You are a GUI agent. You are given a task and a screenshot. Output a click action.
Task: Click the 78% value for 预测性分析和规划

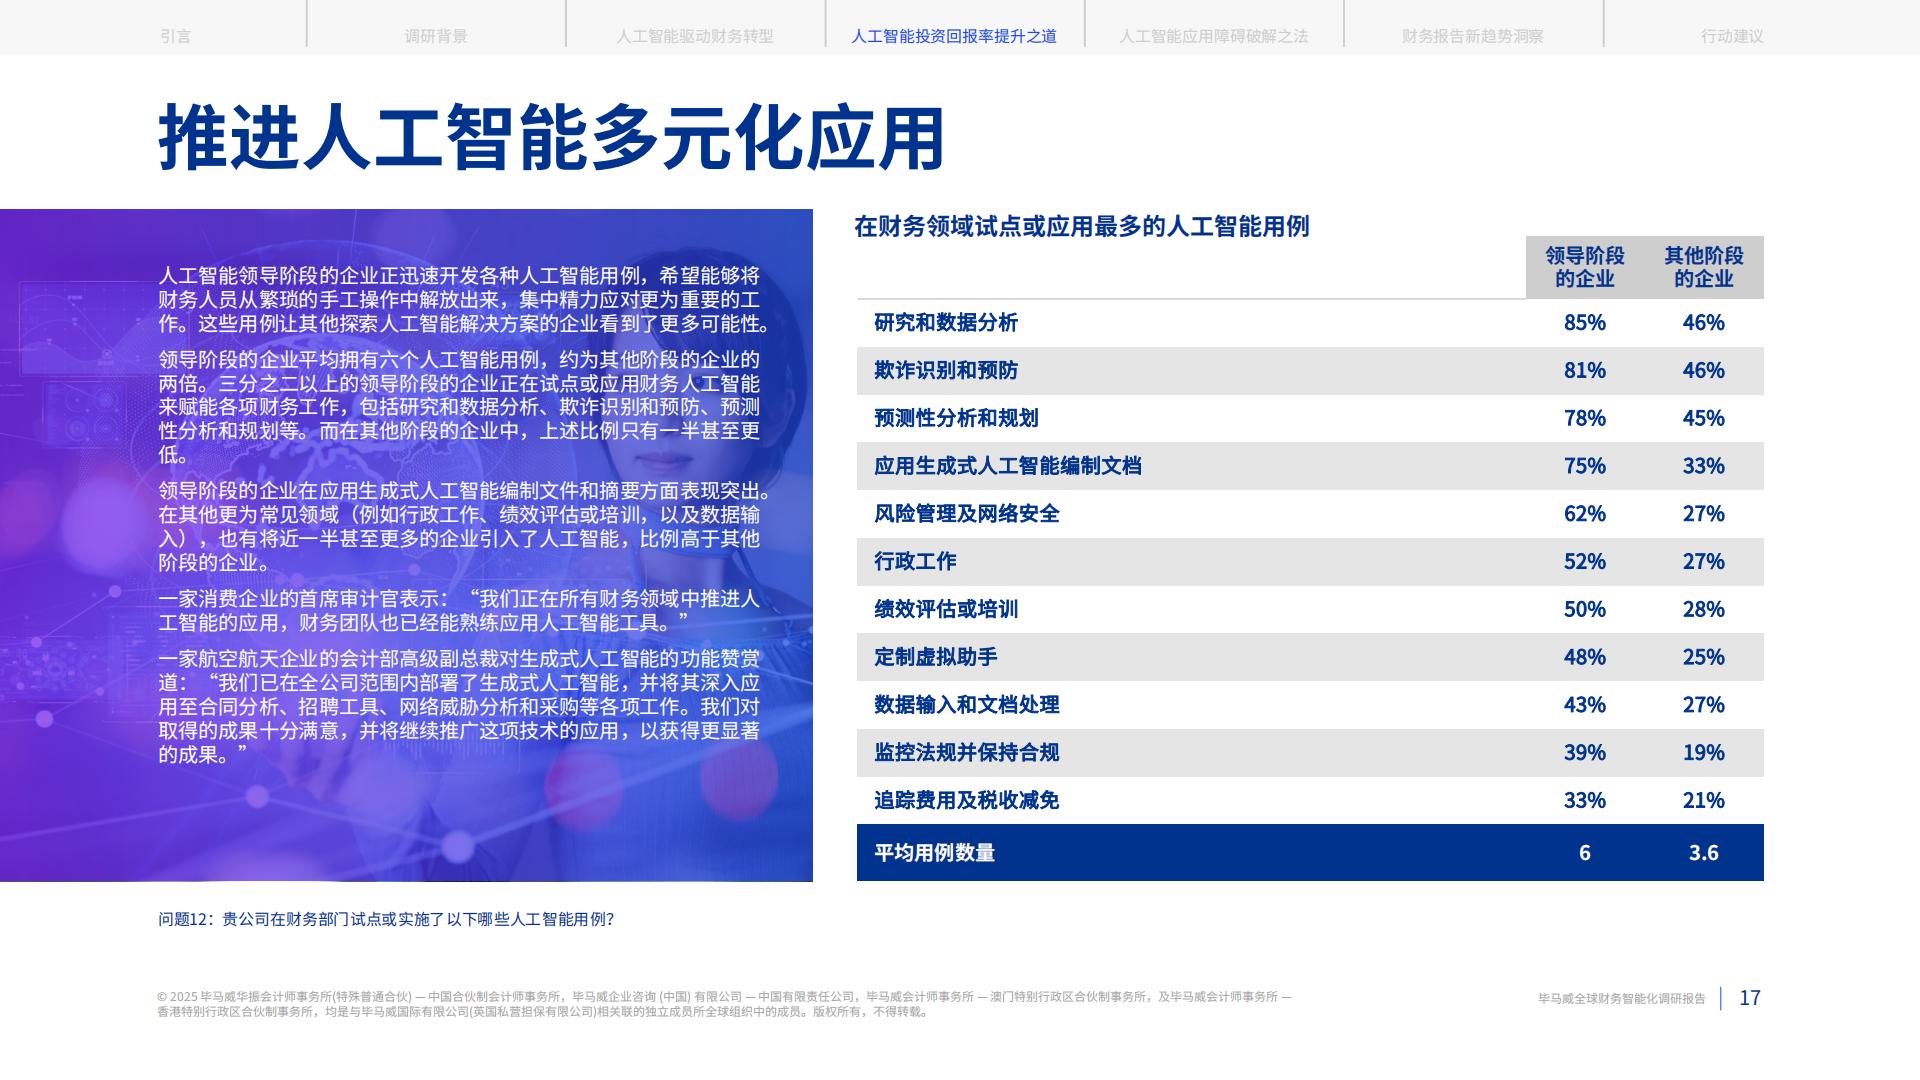point(1584,418)
